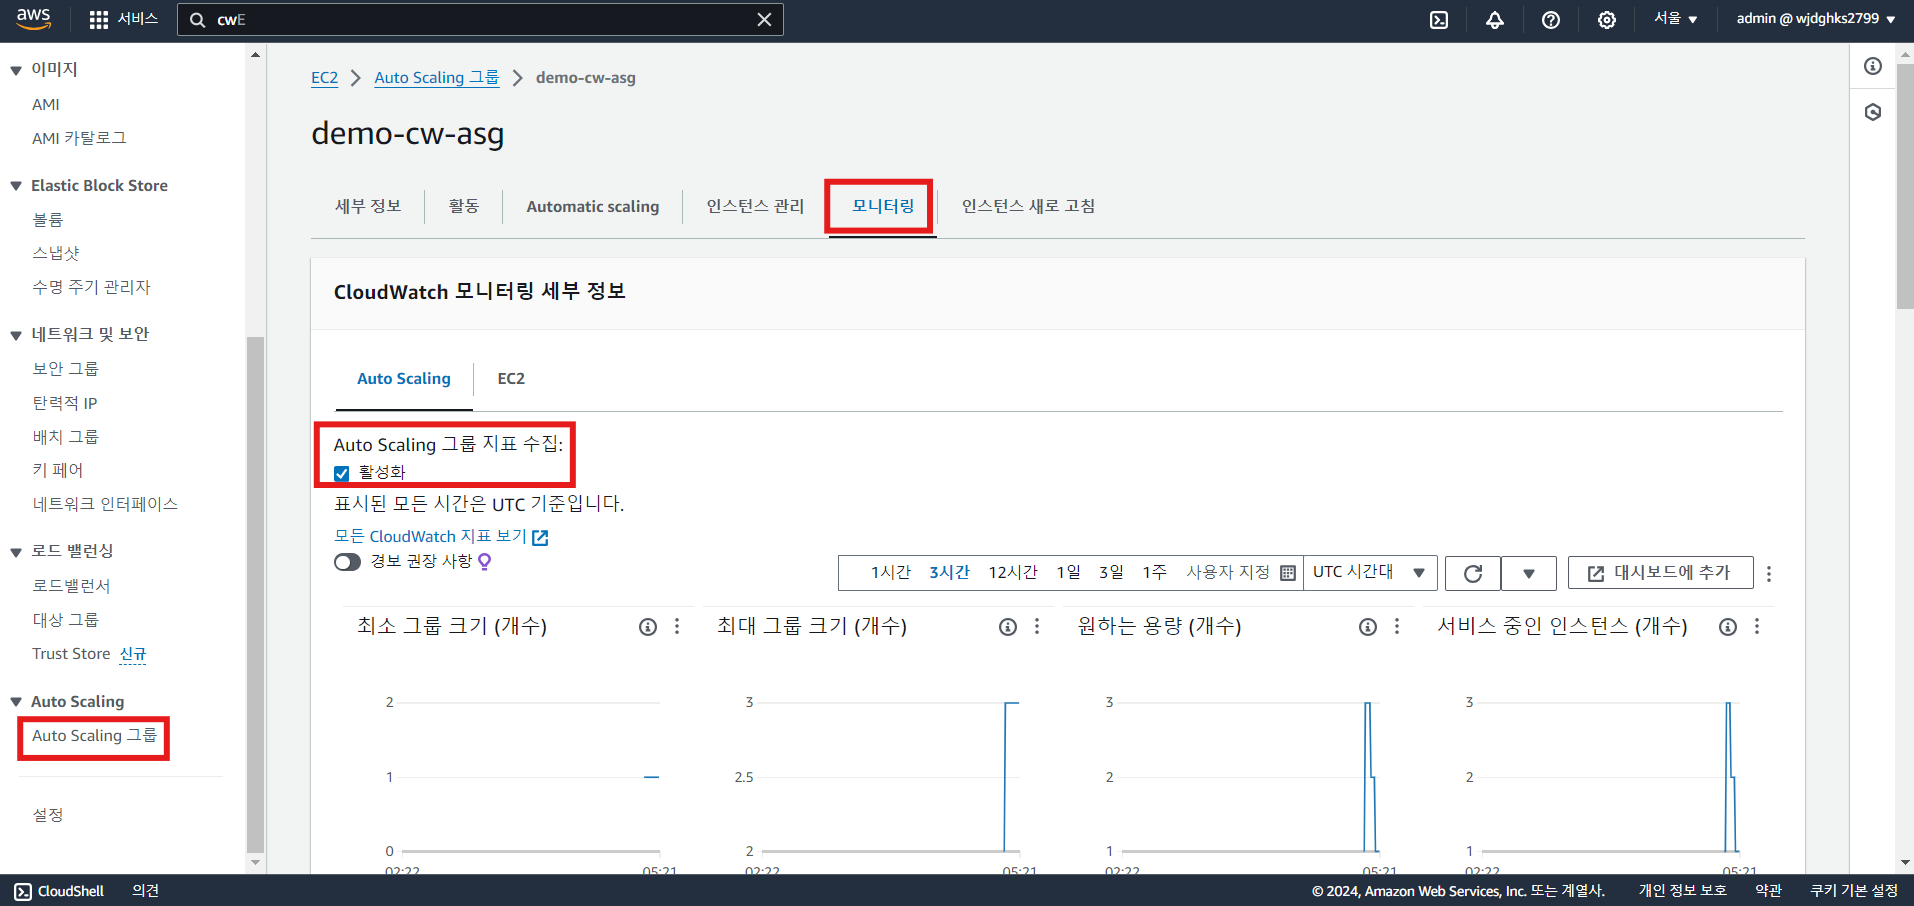Viewport: 1914px width, 906px height.
Task: Open the hexagon tools icon on right edge
Action: point(1873,112)
